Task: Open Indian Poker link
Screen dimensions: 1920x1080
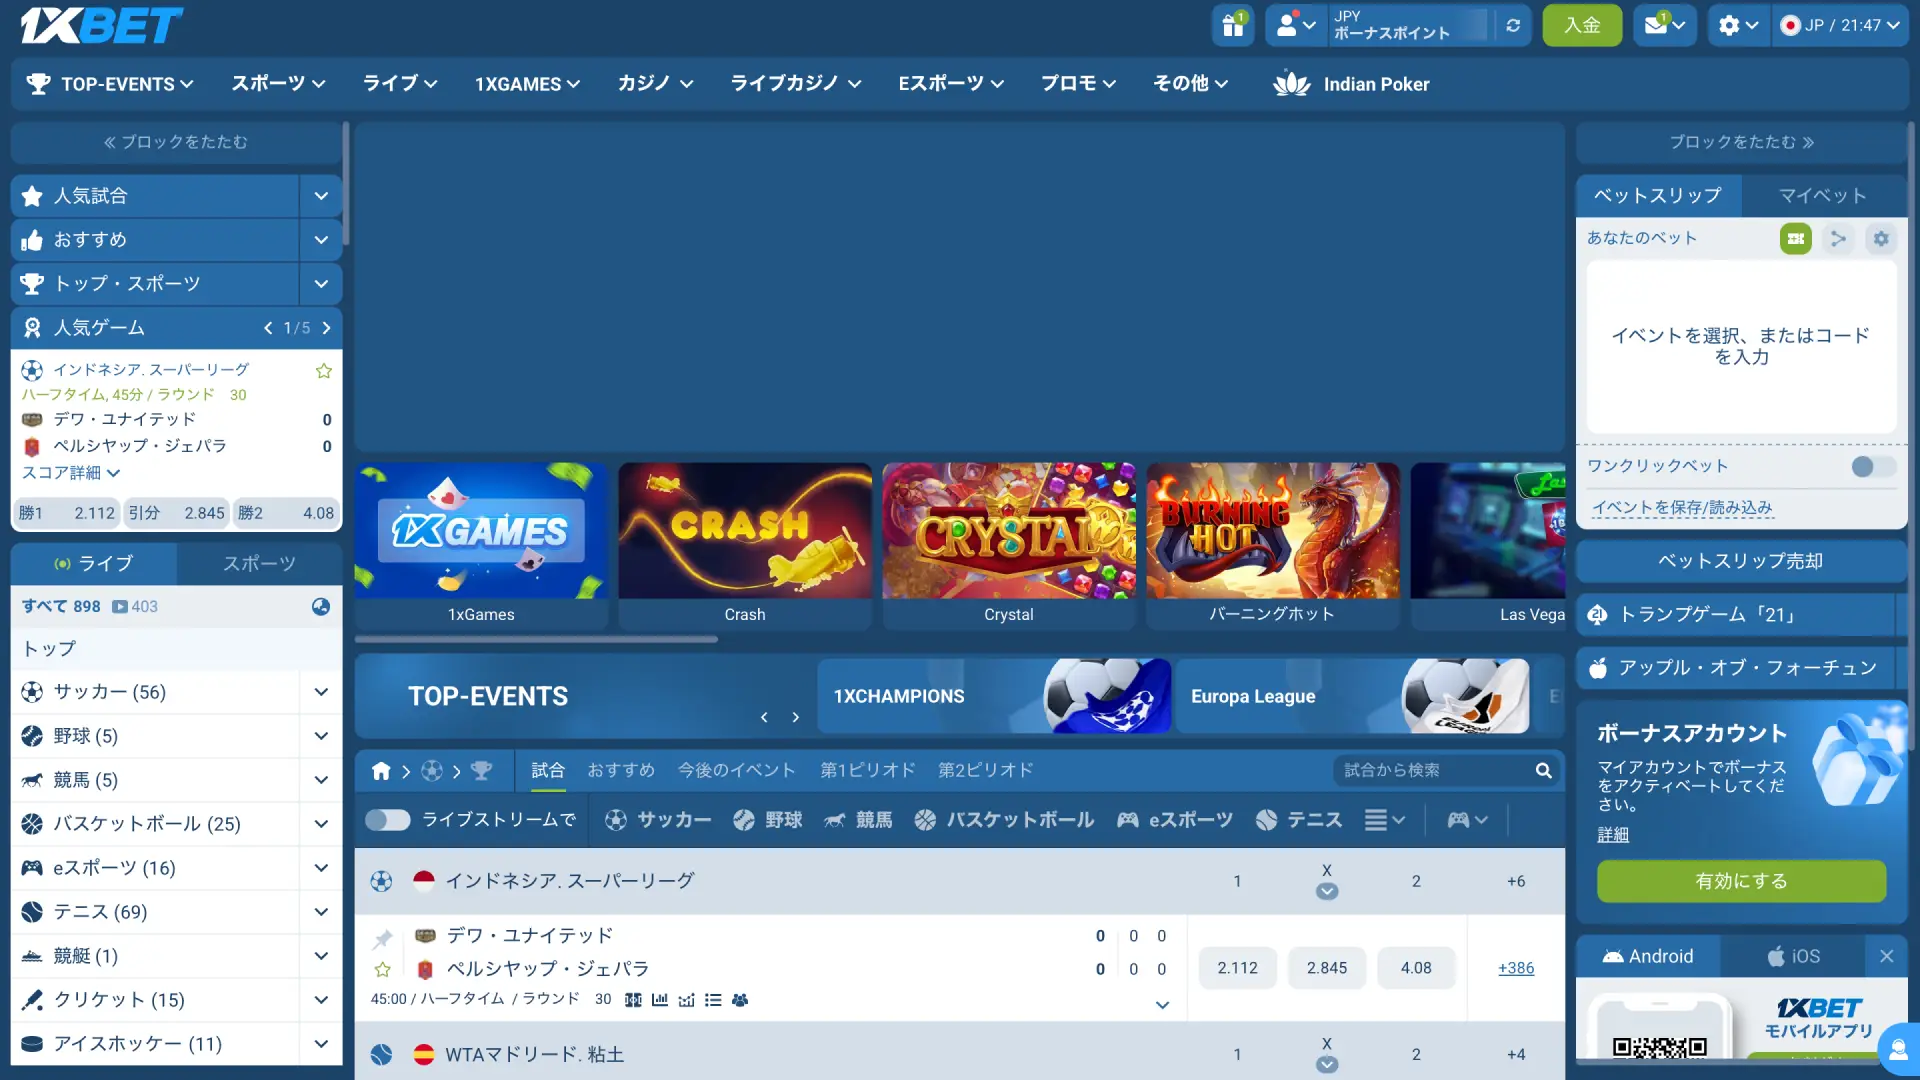Action: [x=1351, y=84]
